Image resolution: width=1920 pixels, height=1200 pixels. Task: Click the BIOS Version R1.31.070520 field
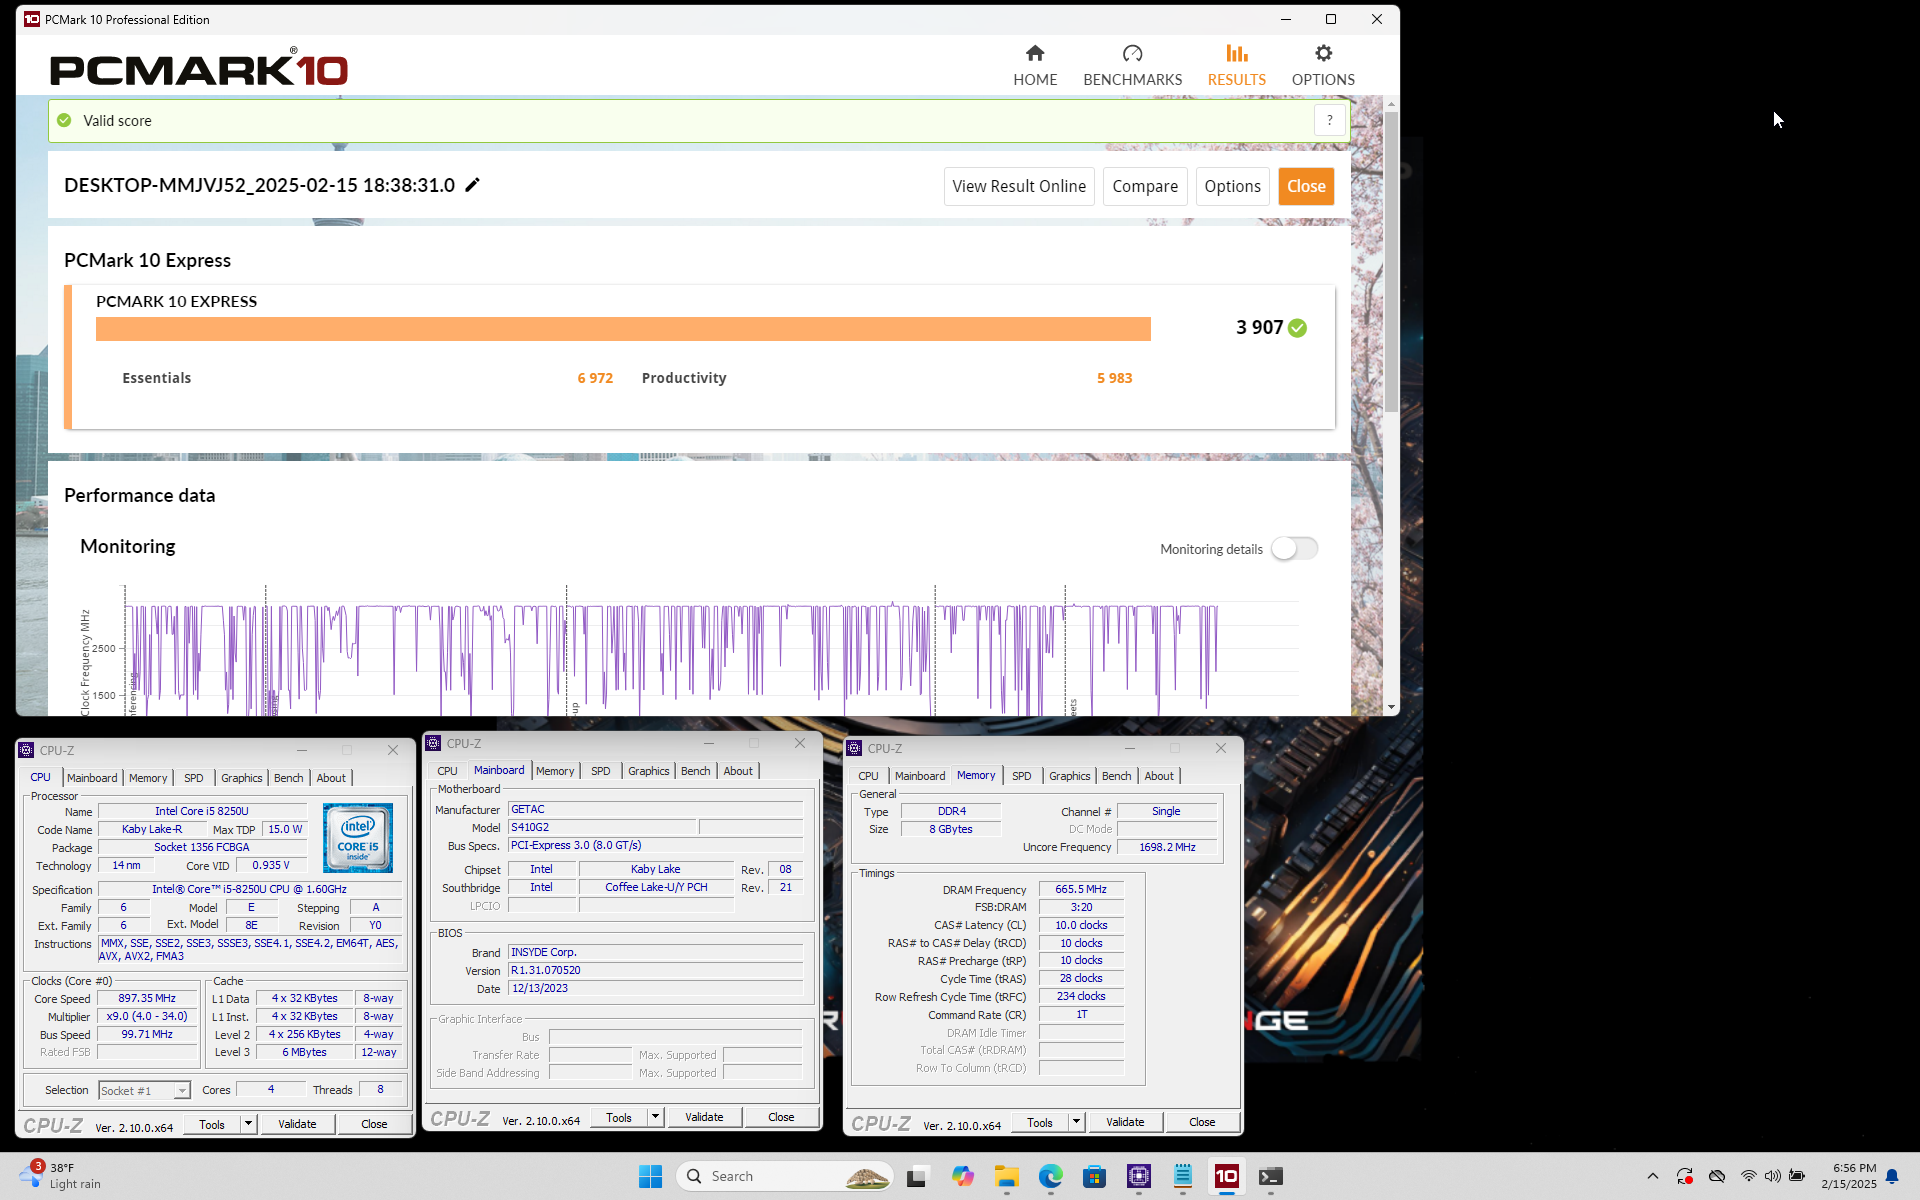tap(656, 970)
